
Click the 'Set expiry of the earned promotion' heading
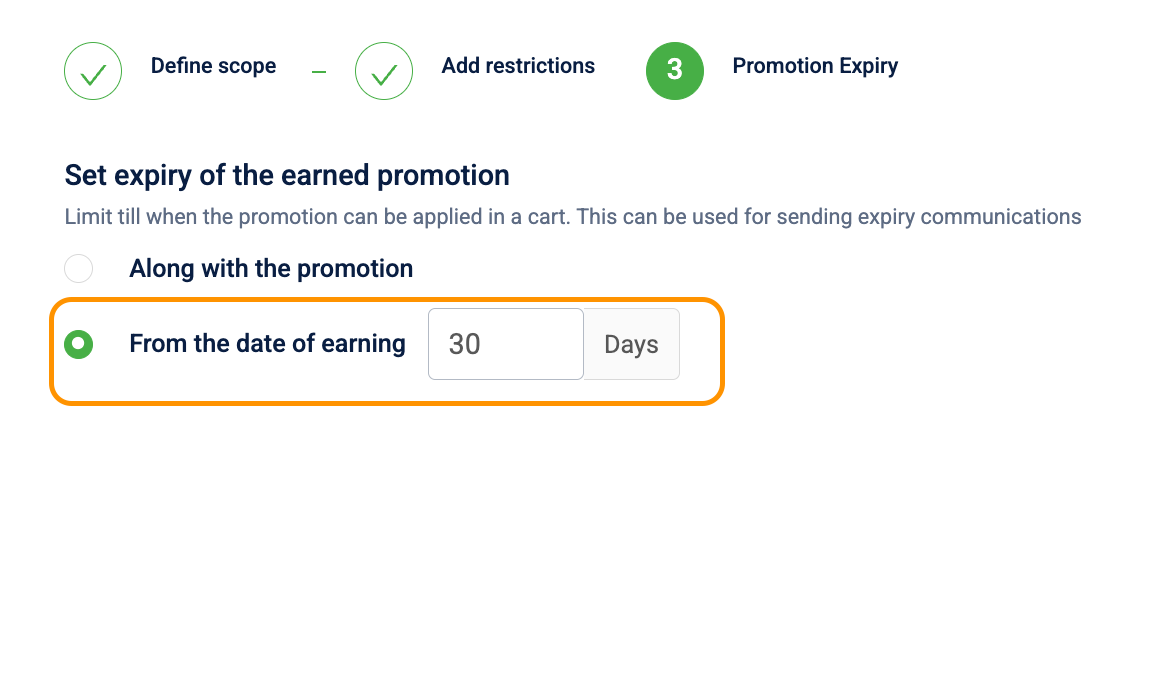point(287,176)
